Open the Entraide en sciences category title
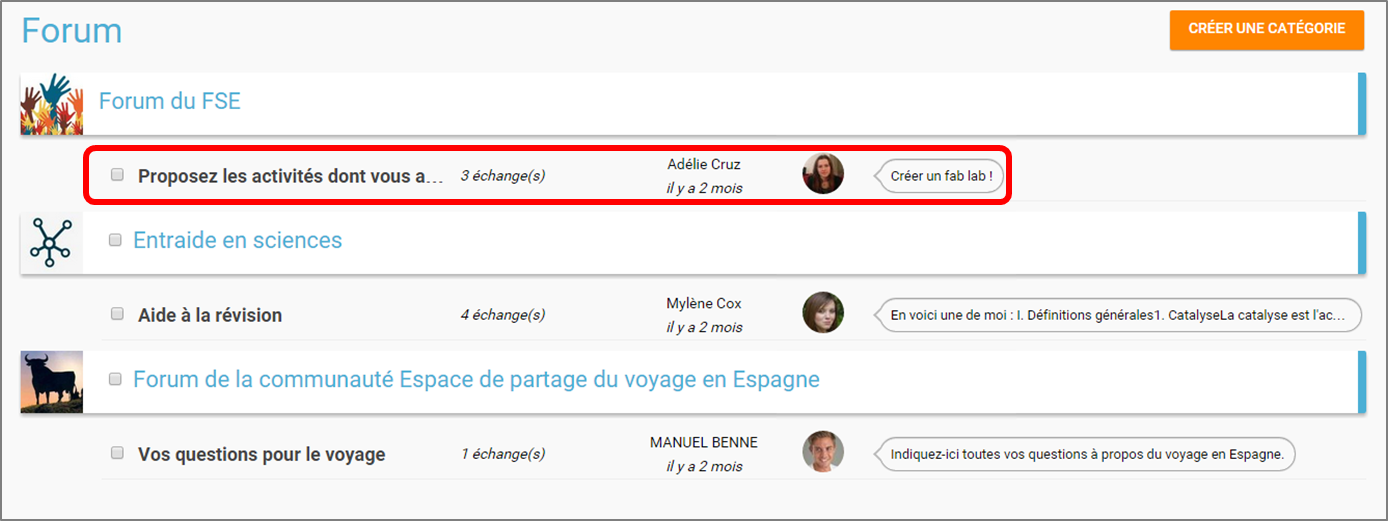1388x521 pixels. click(237, 240)
